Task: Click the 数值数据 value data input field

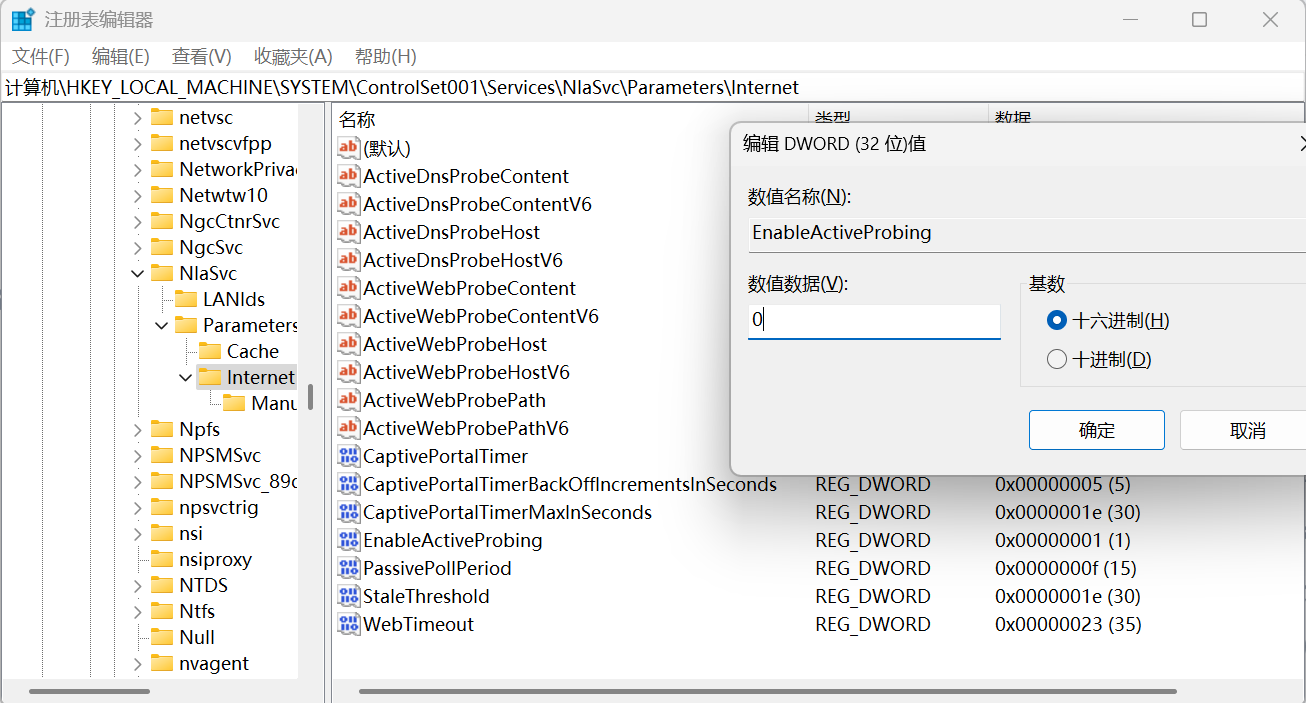Action: coord(873,321)
